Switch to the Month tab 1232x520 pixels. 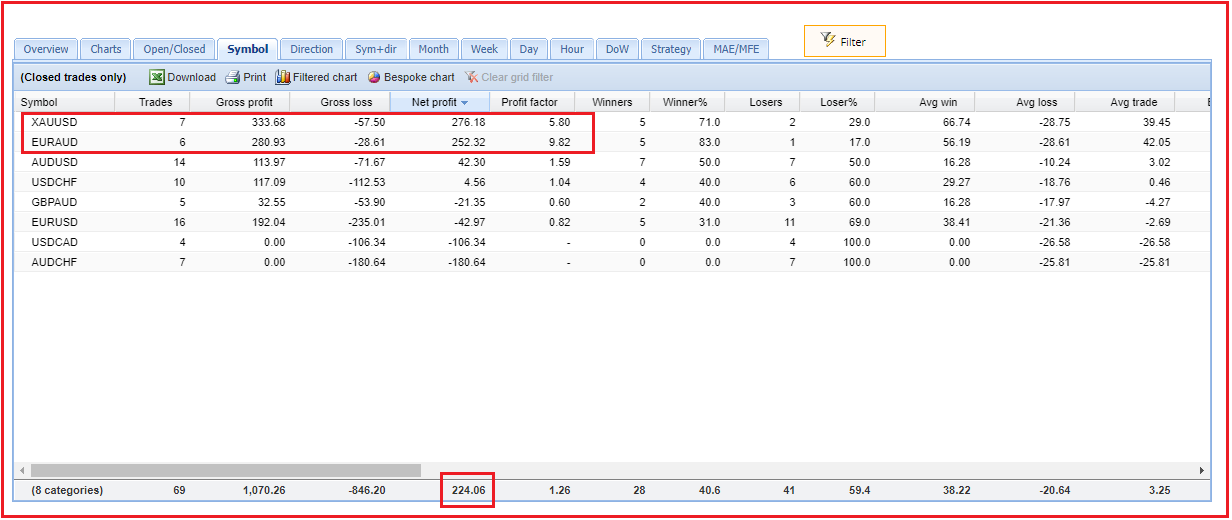pos(434,49)
